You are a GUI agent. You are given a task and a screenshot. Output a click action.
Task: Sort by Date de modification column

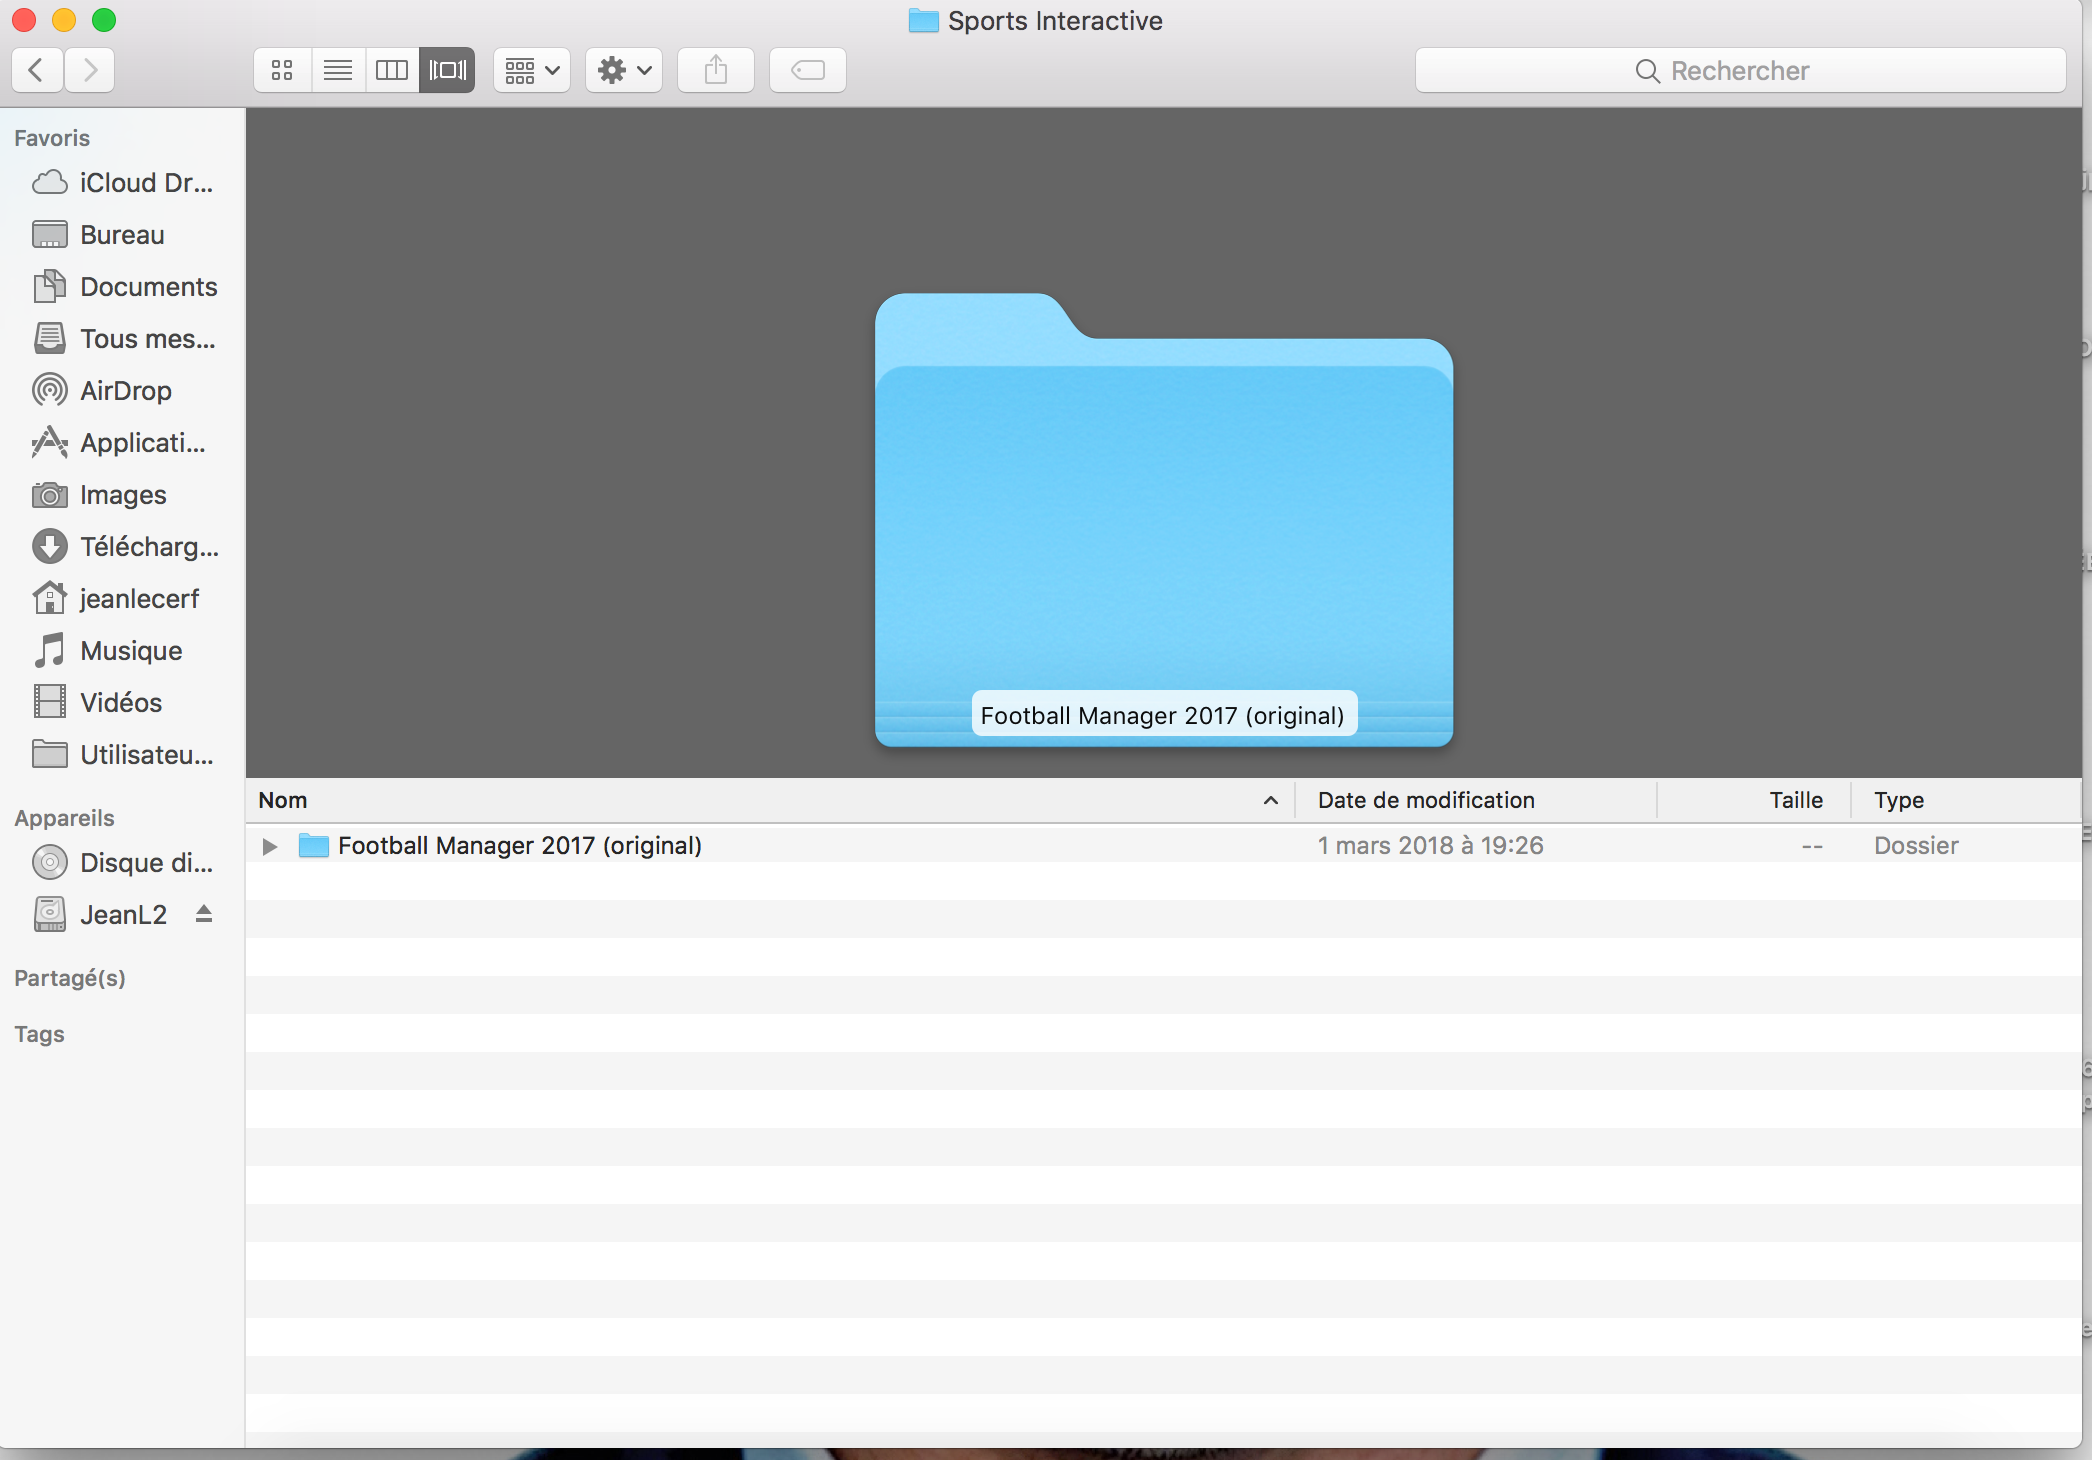[1476, 800]
